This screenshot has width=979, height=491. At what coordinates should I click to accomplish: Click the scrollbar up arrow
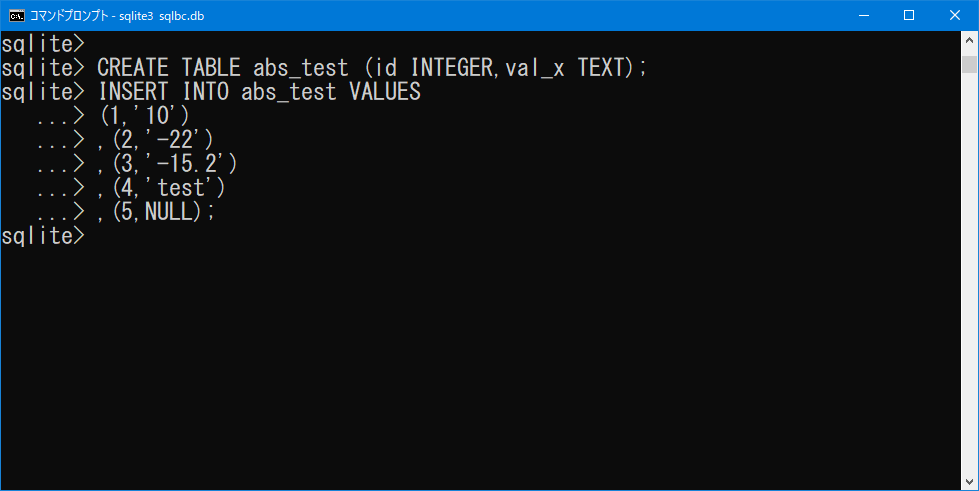(x=969, y=40)
